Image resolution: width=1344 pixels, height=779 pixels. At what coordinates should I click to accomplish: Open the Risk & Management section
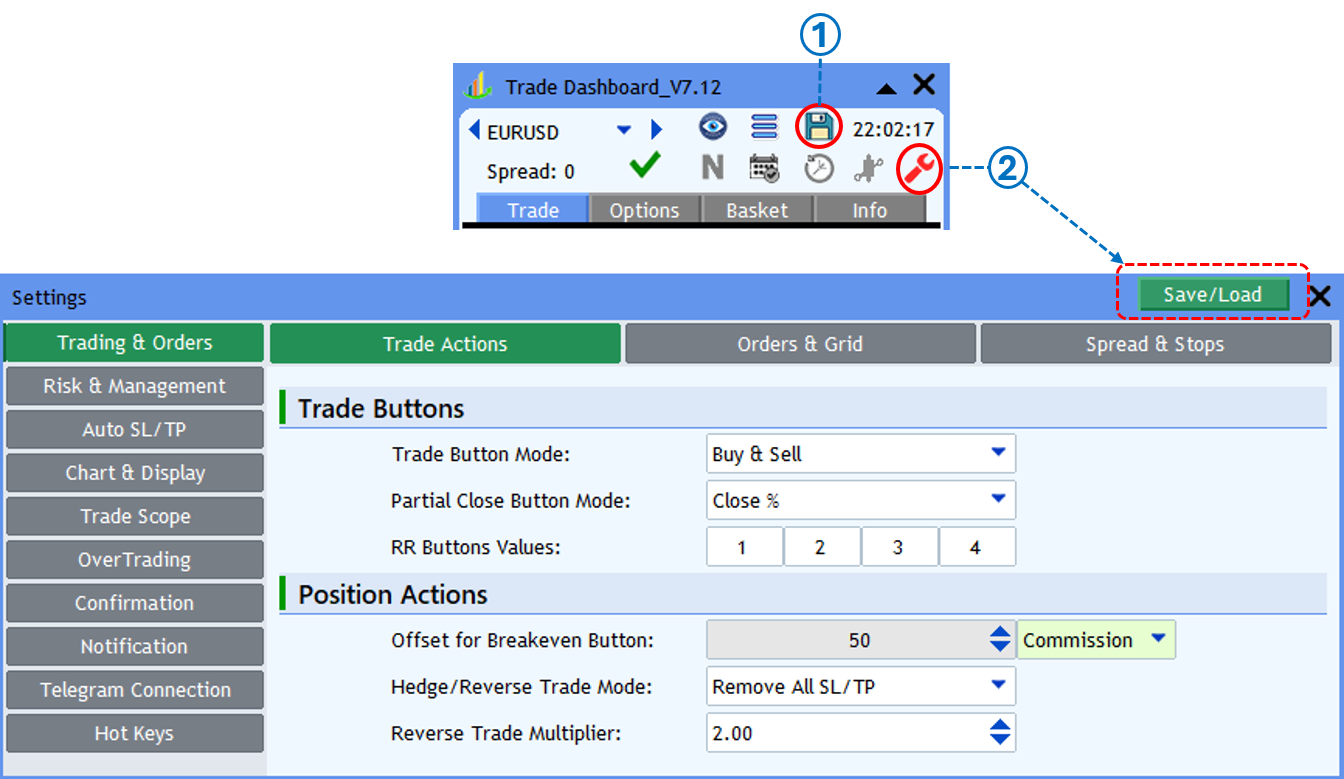click(134, 386)
